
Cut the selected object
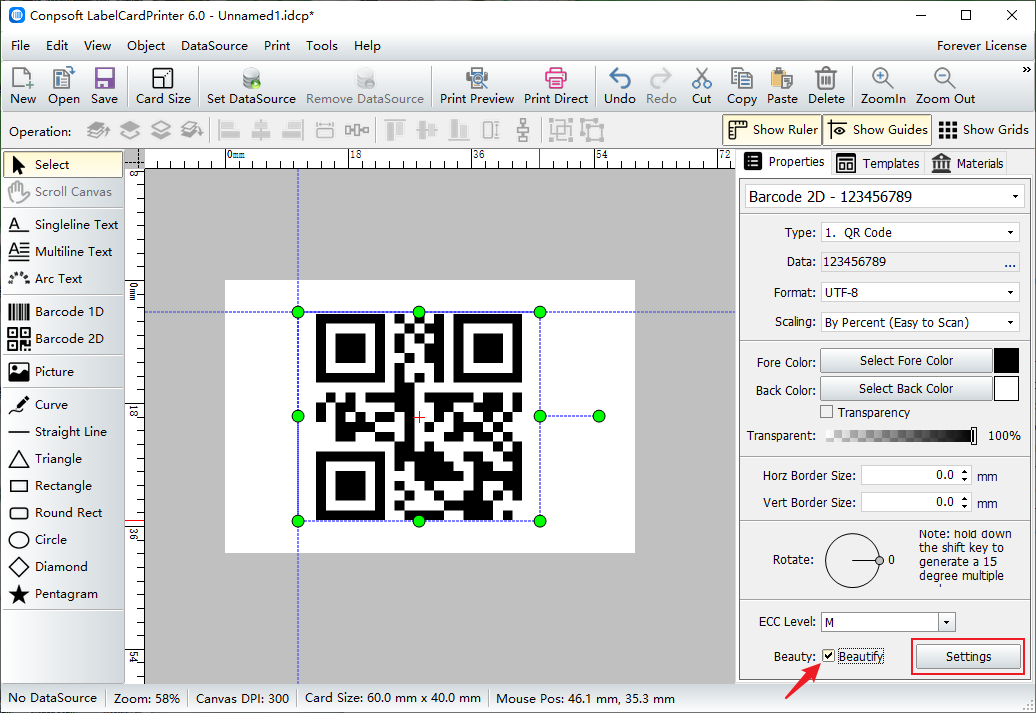701,86
